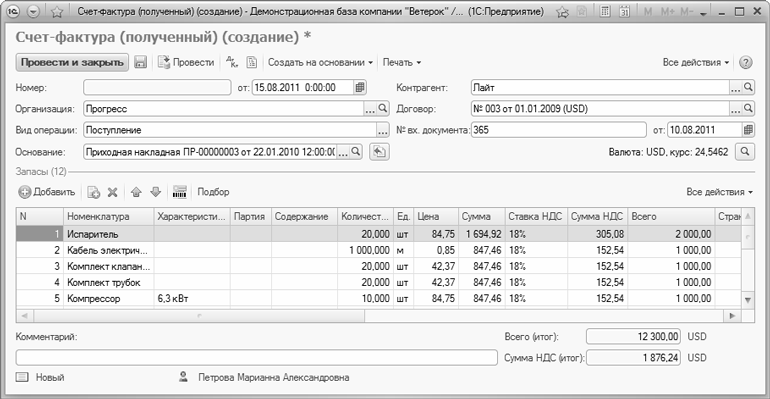This screenshot has height=399, width=770.
Task: Click magnifier icon beside Контрагент Лайт
Action: [x=748, y=87]
